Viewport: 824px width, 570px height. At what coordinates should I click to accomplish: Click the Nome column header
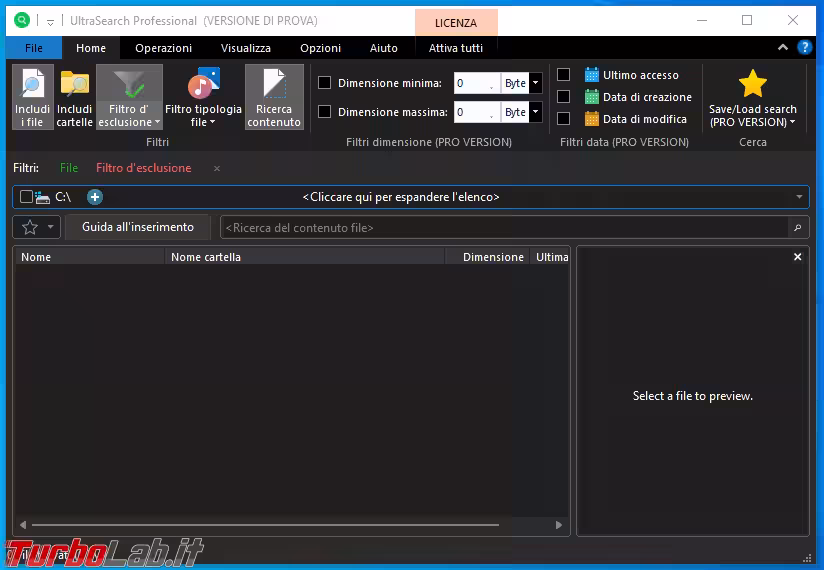pos(89,257)
